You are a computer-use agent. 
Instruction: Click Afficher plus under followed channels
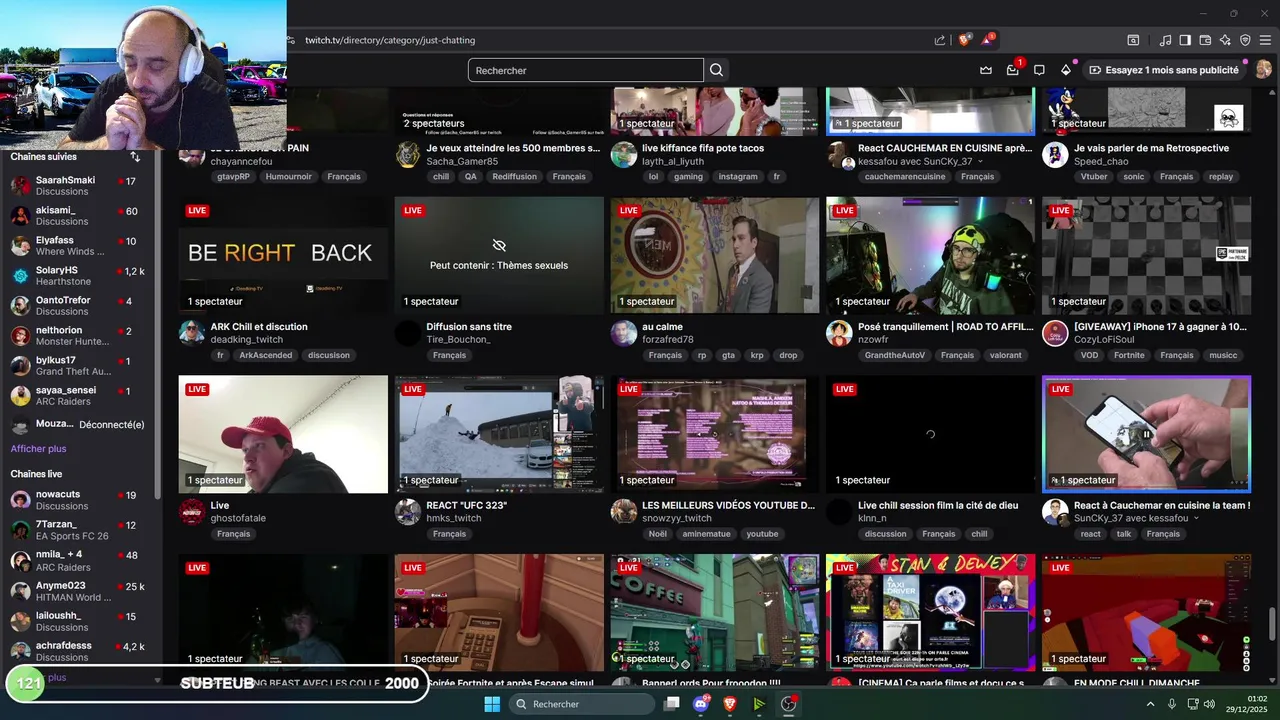click(38, 449)
